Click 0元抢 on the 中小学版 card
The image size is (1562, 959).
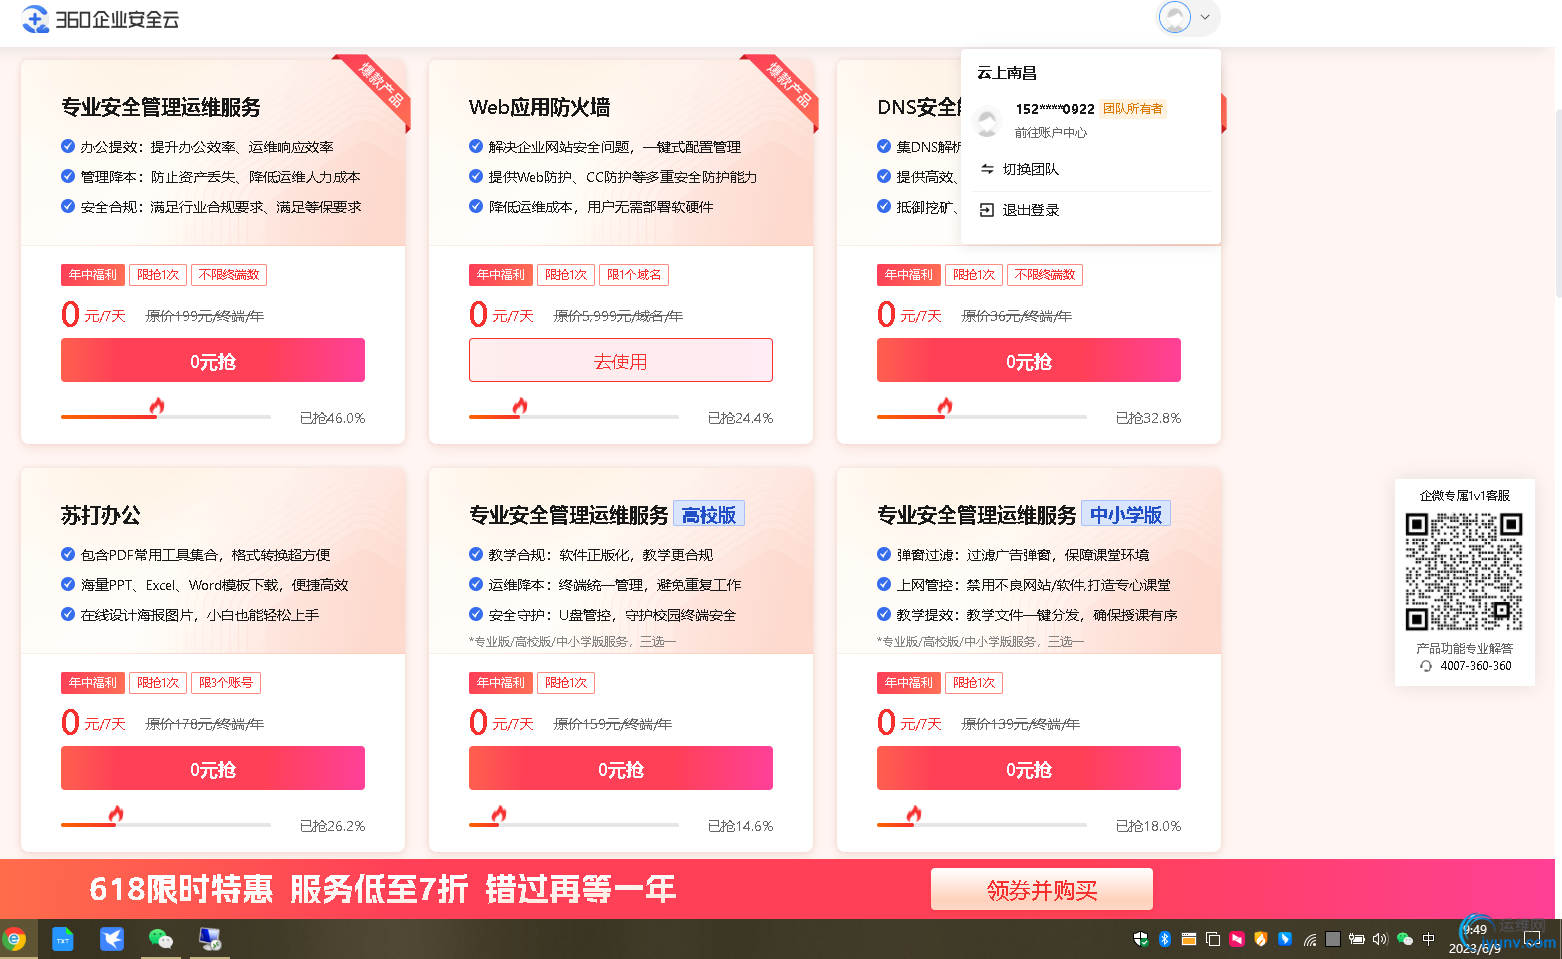coord(1029,768)
